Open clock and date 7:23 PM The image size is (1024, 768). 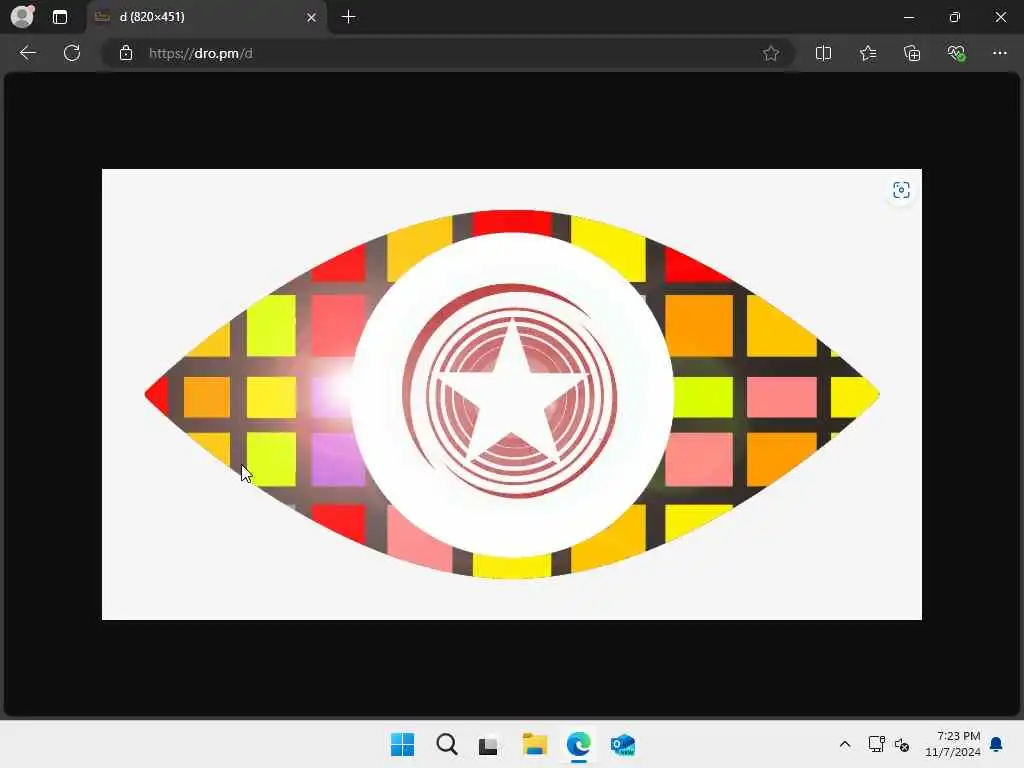[953, 744]
